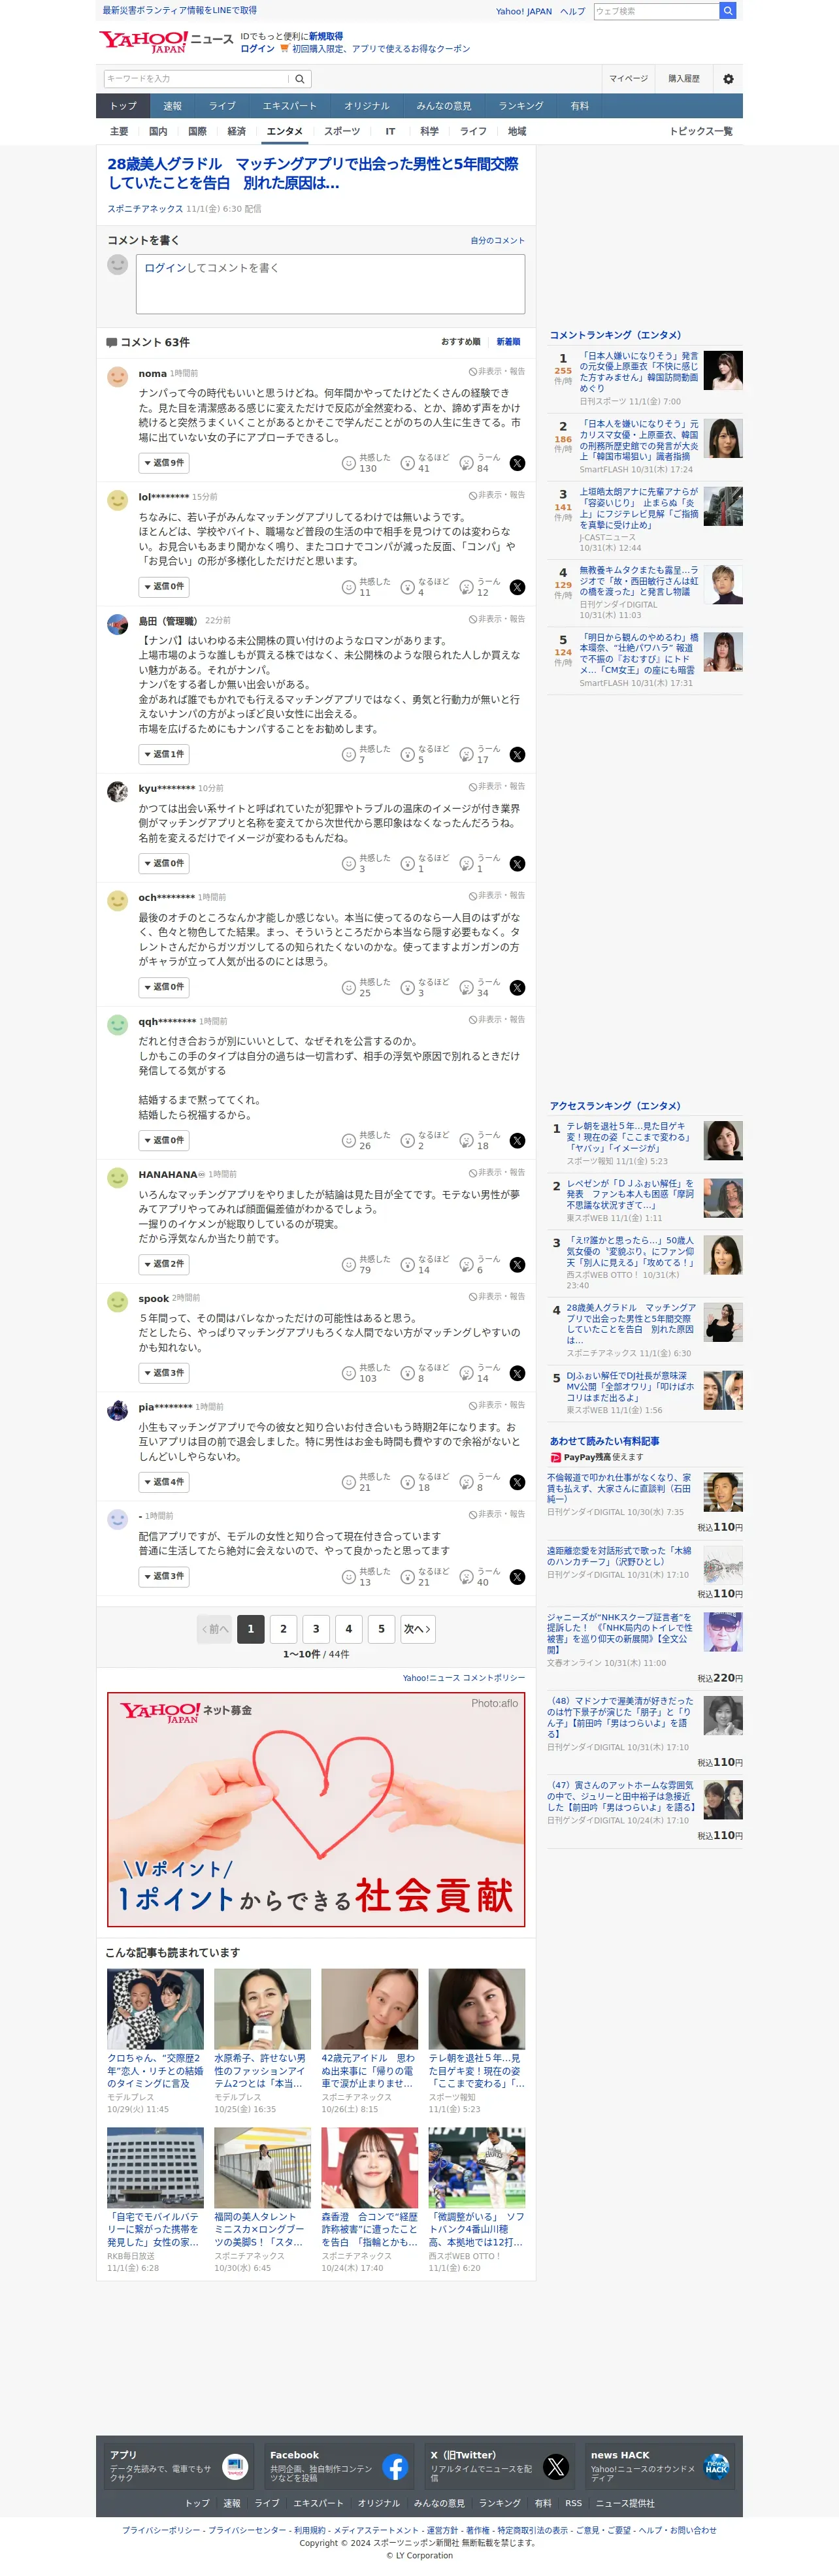Open the Yahoo ネット募金 banner
Image resolution: width=839 pixels, height=2576 pixels.
316,1810
